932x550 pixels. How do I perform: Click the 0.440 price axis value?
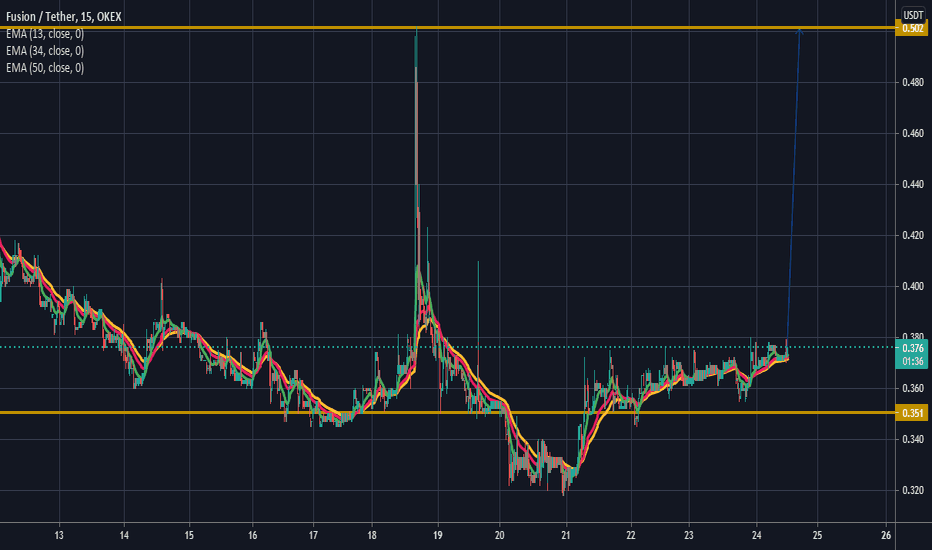coord(913,185)
